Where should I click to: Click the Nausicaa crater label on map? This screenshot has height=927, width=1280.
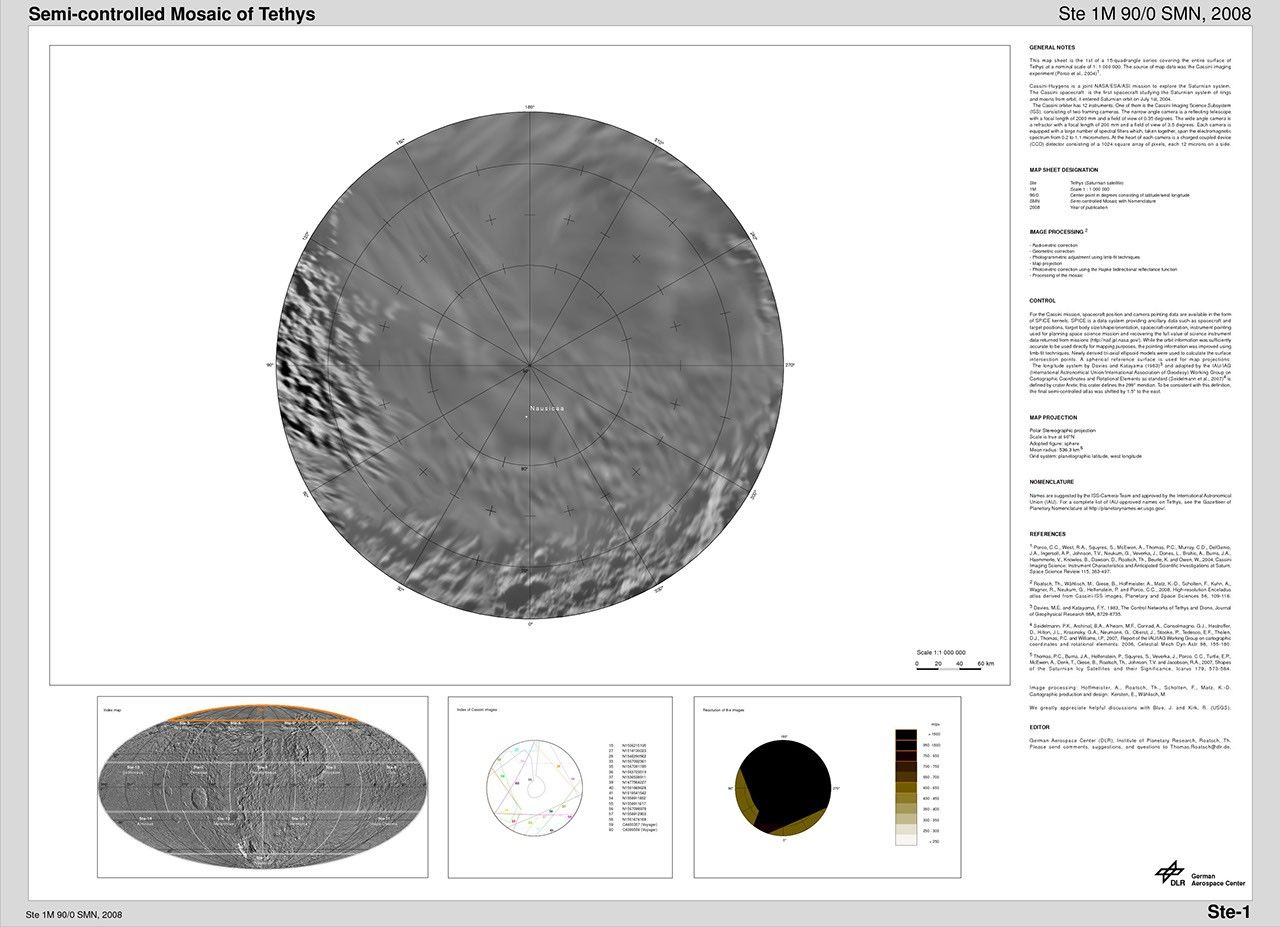click(547, 409)
